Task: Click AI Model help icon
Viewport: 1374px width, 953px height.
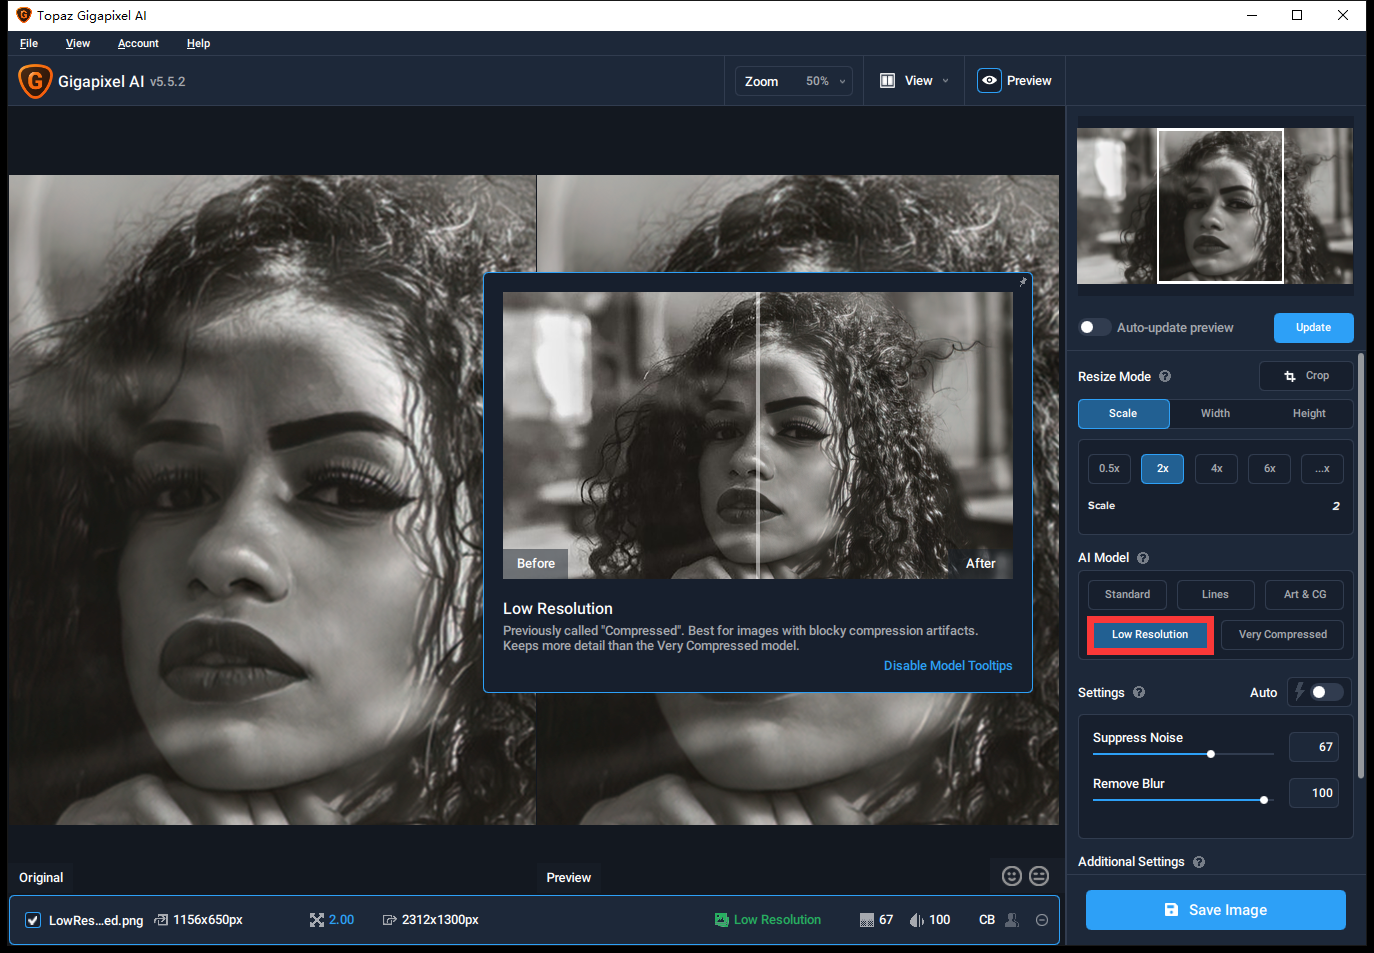Action: click(1143, 558)
